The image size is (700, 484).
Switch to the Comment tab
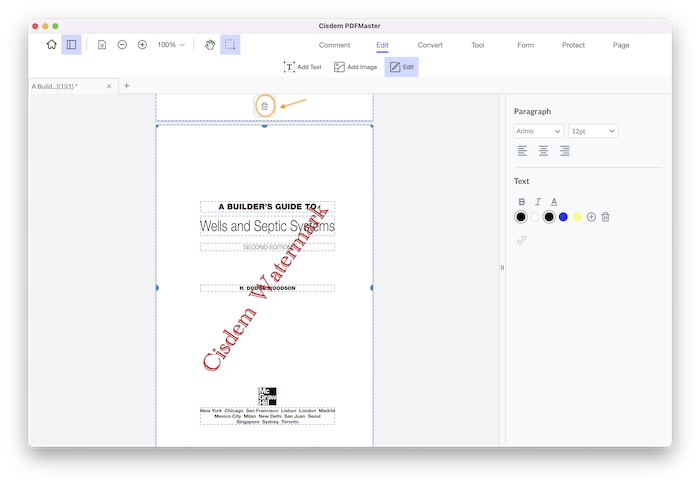(334, 45)
